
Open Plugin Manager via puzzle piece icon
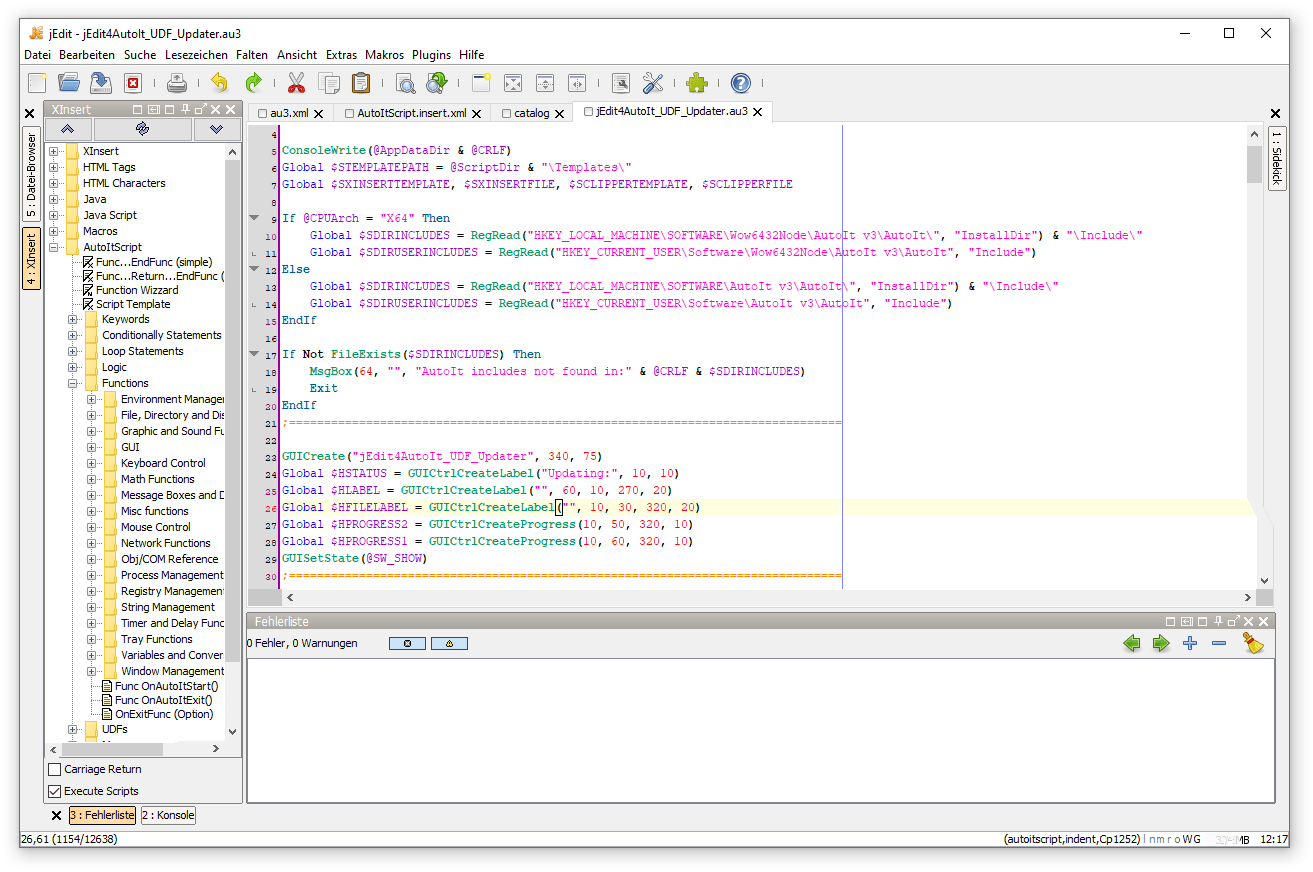coord(697,83)
